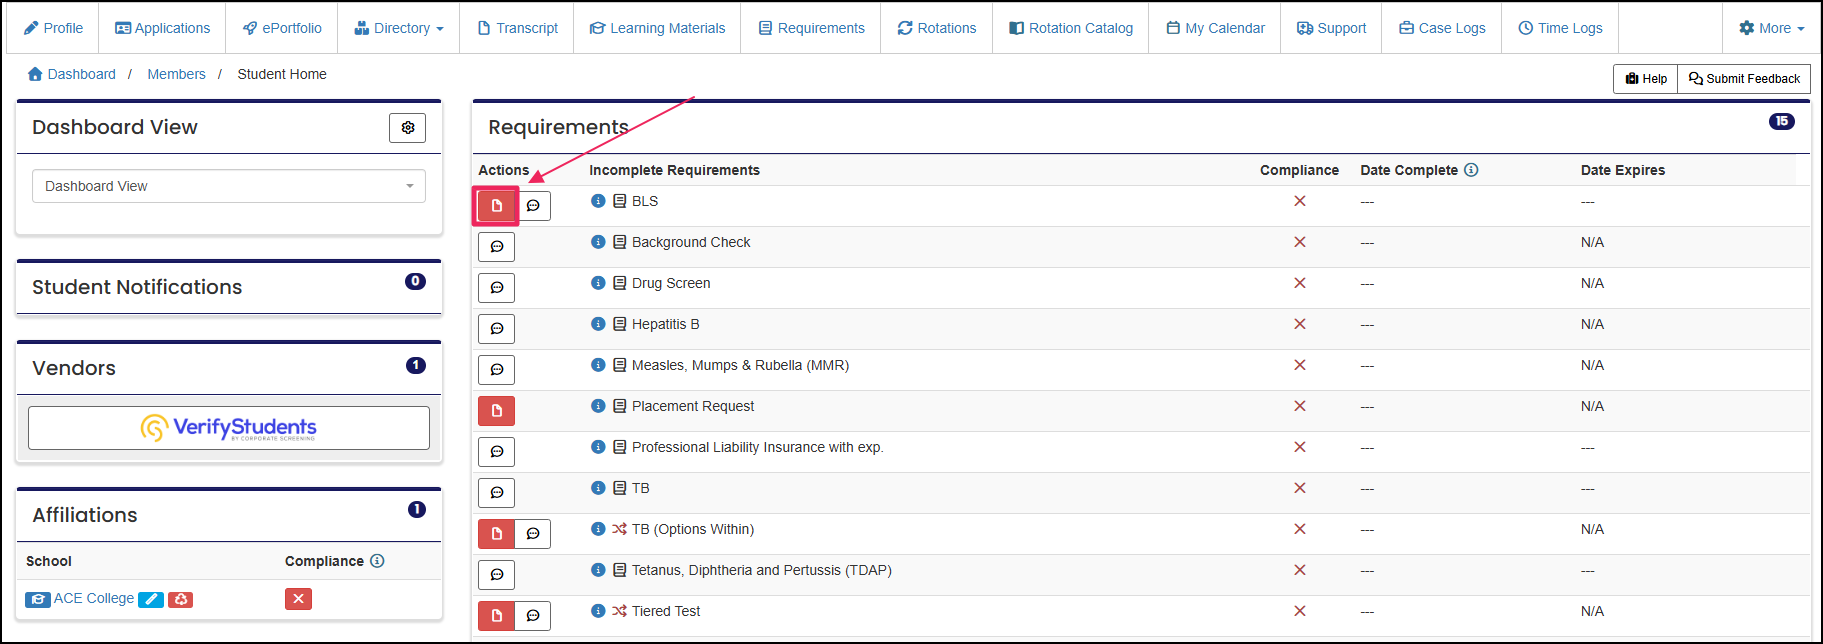Click the BLS requirement name
This screenshot has width=1823, height=644.
645,201
